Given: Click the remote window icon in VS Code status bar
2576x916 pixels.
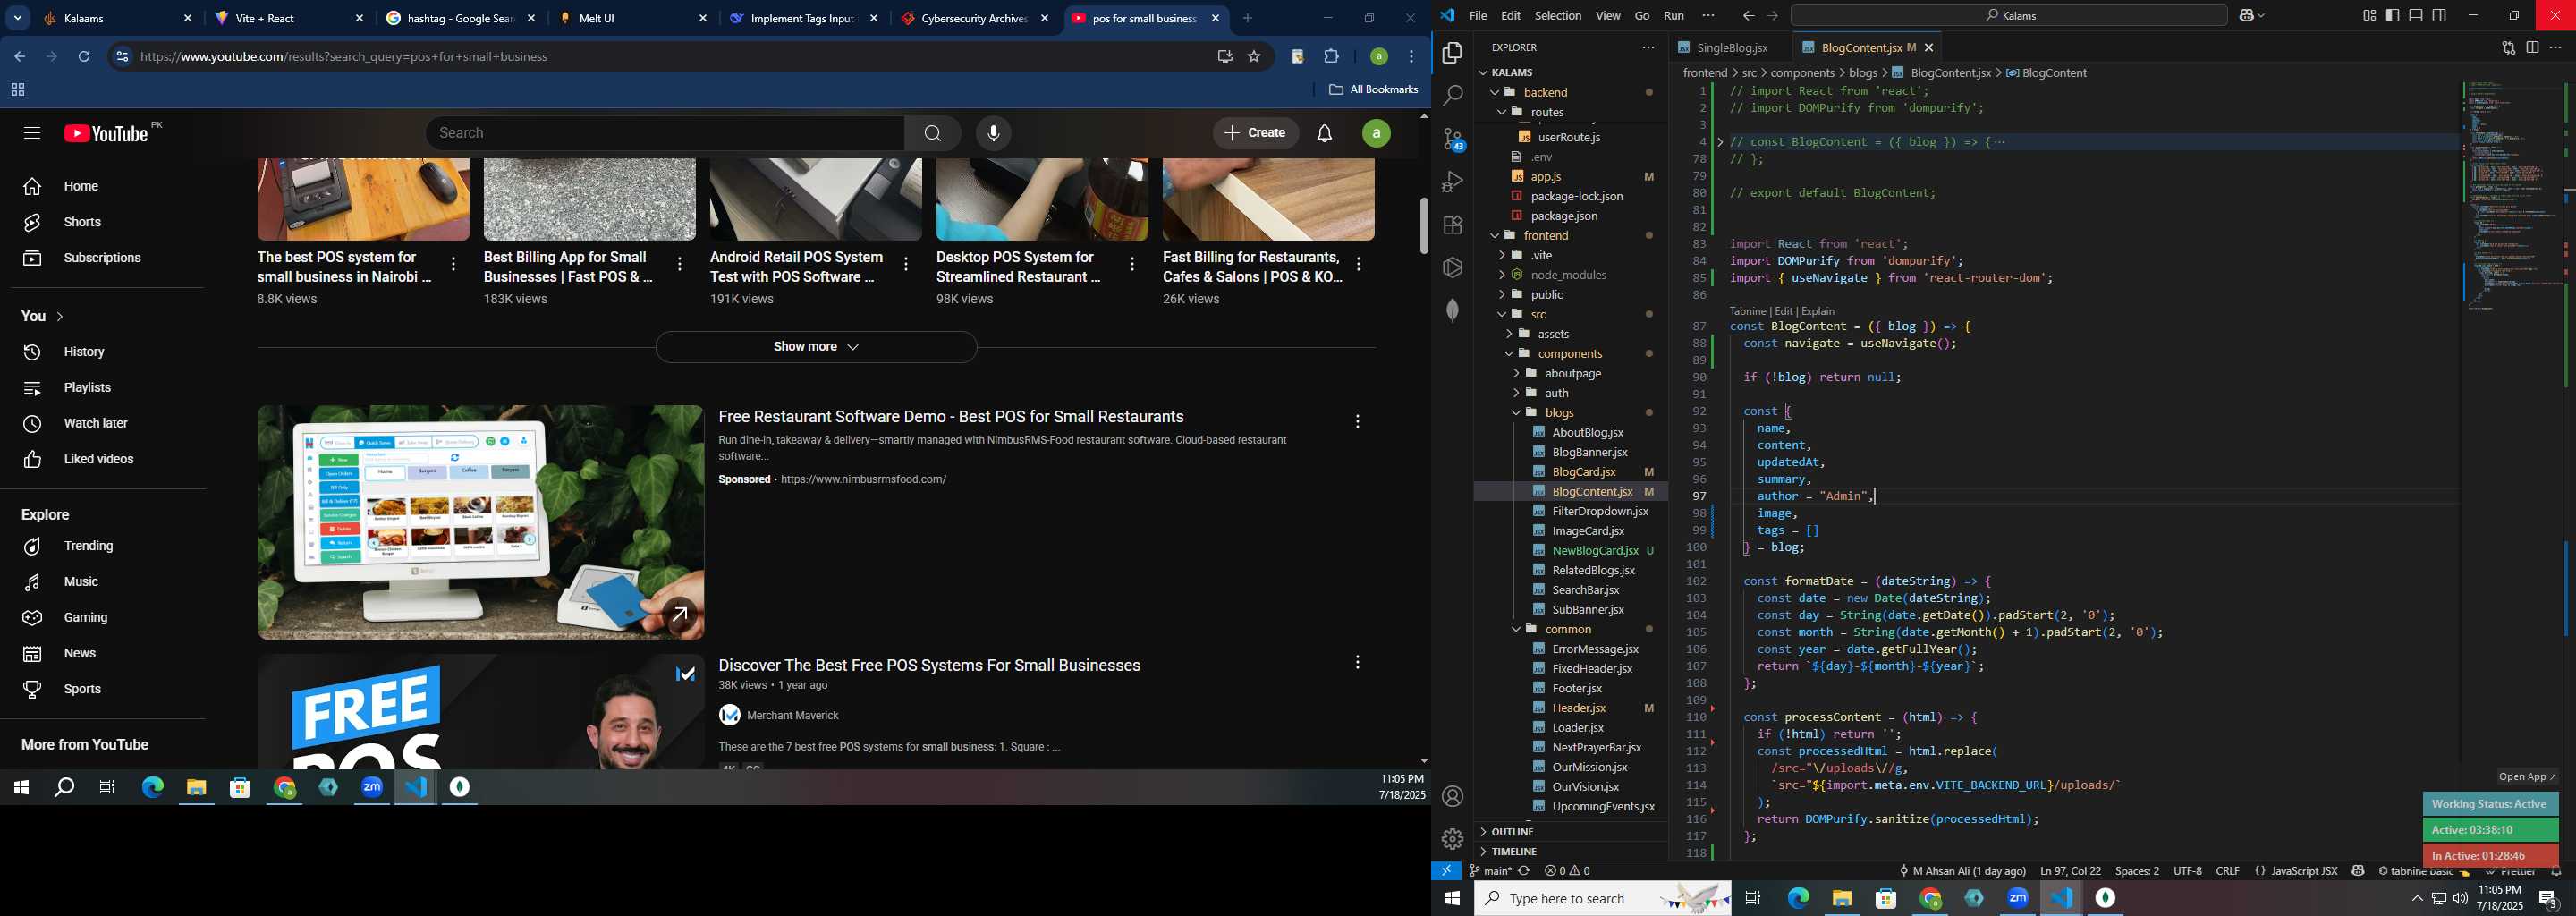Looking at the screenshot, I should tap(1446, 871).
